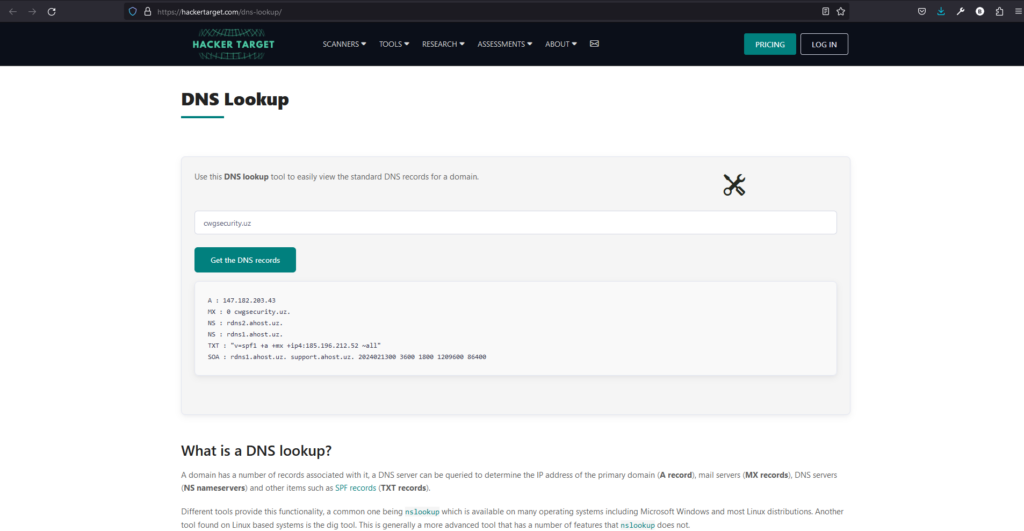Open the Pocket save icon

click(922, 11)
